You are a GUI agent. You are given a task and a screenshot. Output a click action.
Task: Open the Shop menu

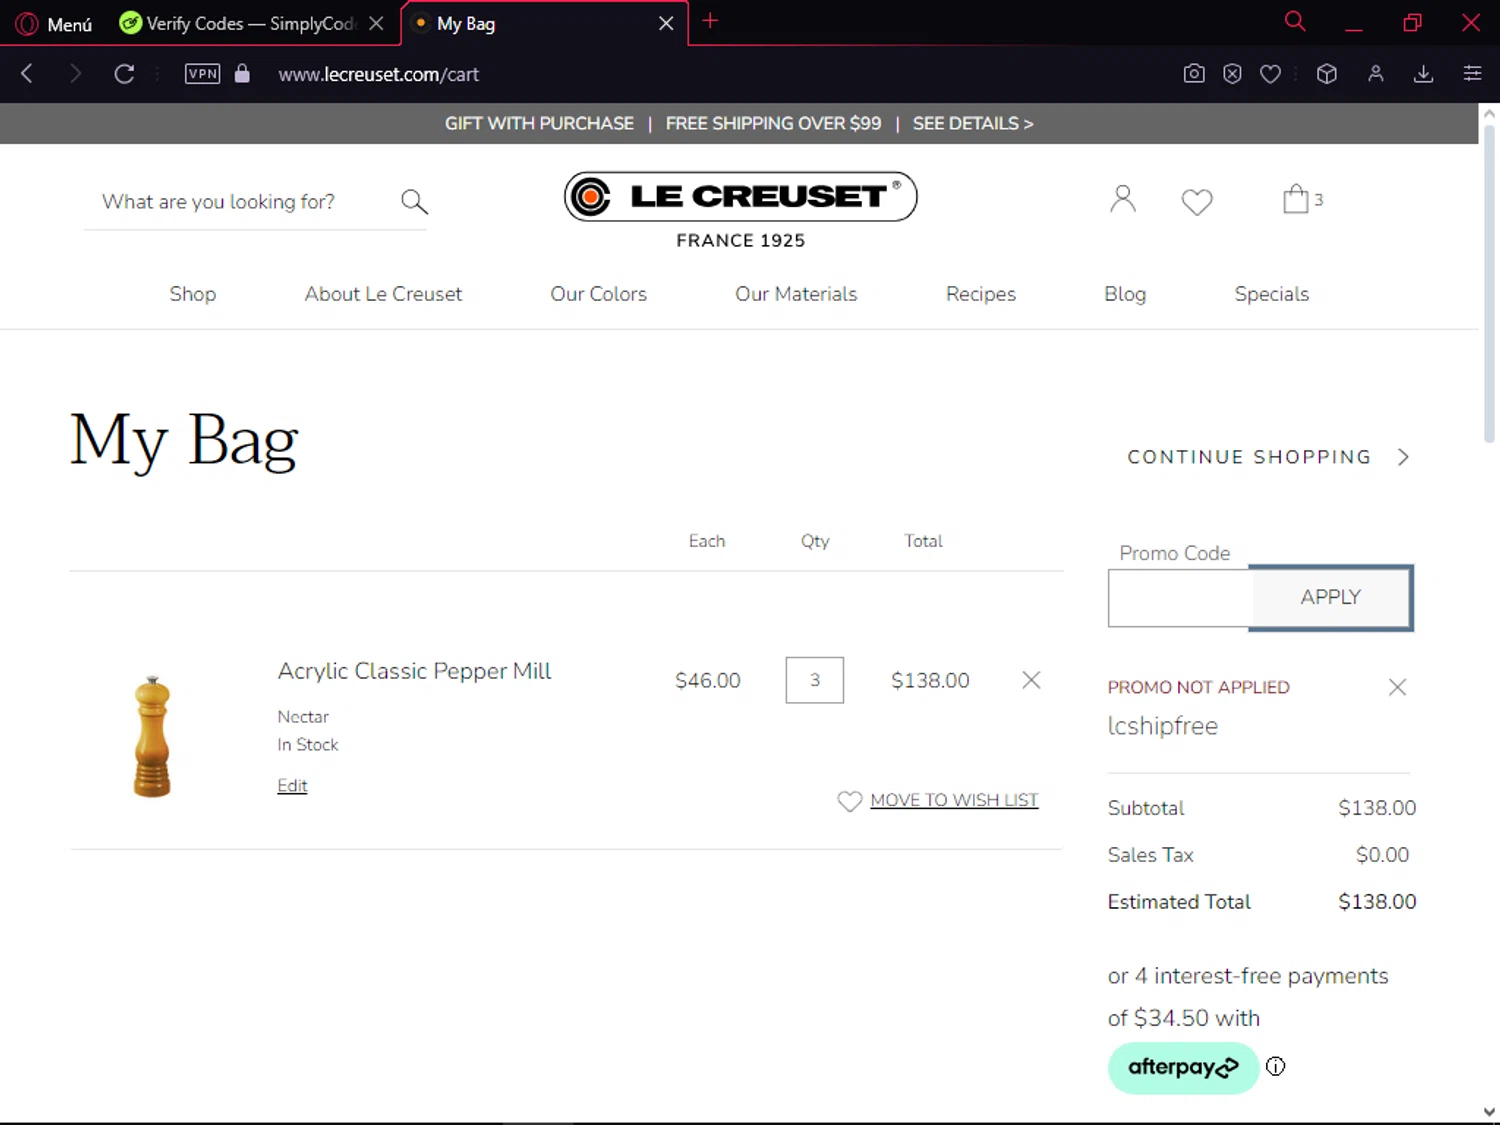[x=192, y=294]
